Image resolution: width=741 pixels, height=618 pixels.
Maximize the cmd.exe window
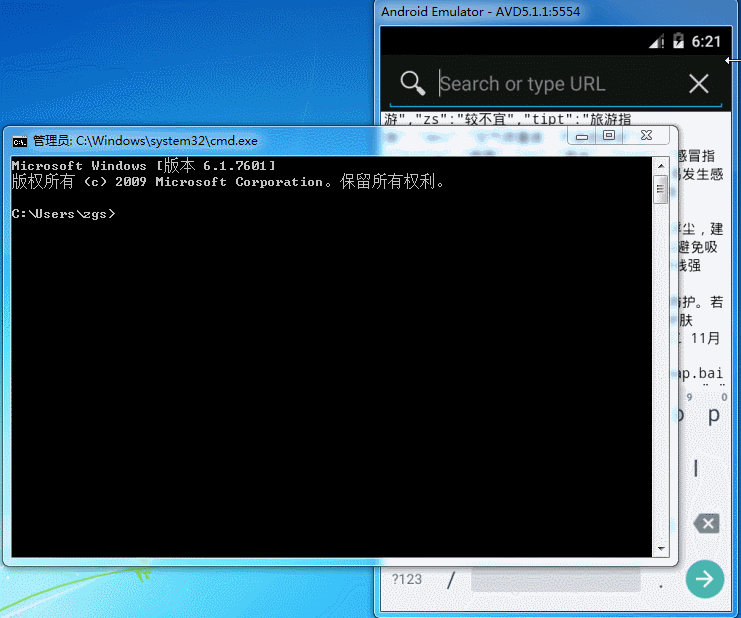[x=609, y=136]
